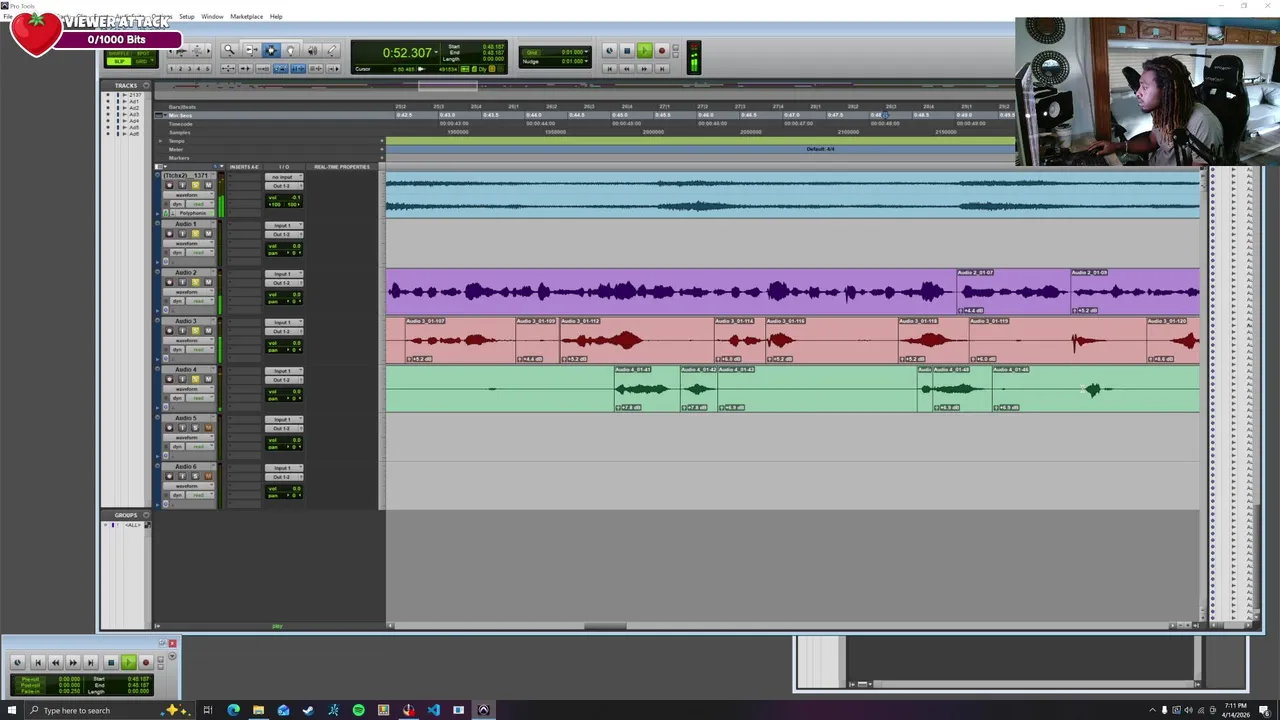Open the Help menu
The image size is (1280, 720).
(x=276, y=16)
